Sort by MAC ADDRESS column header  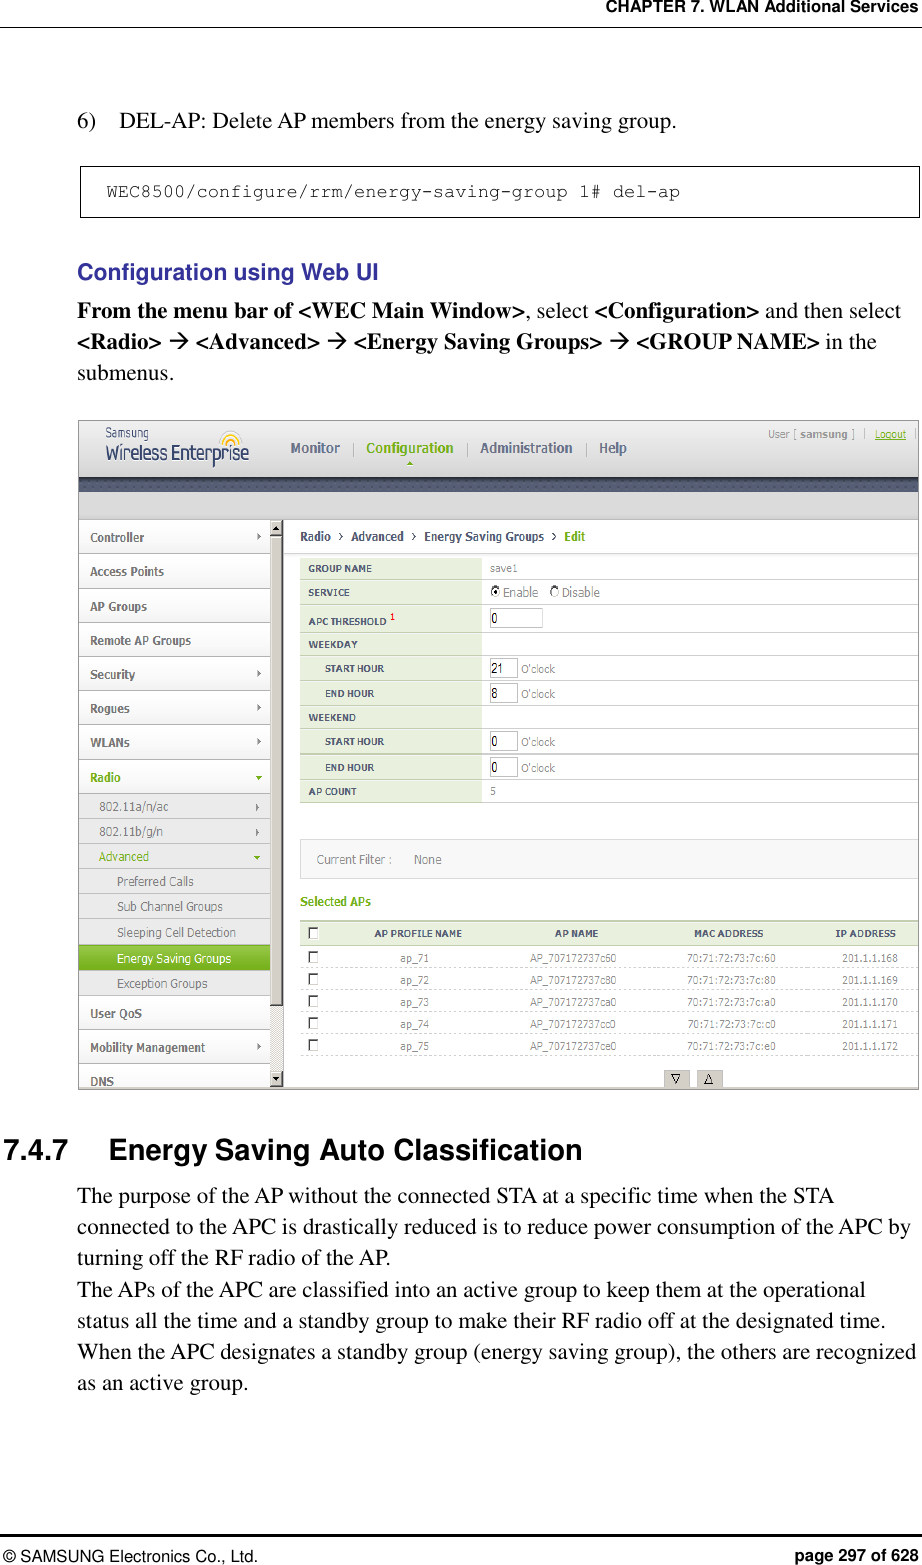point(729,933)
